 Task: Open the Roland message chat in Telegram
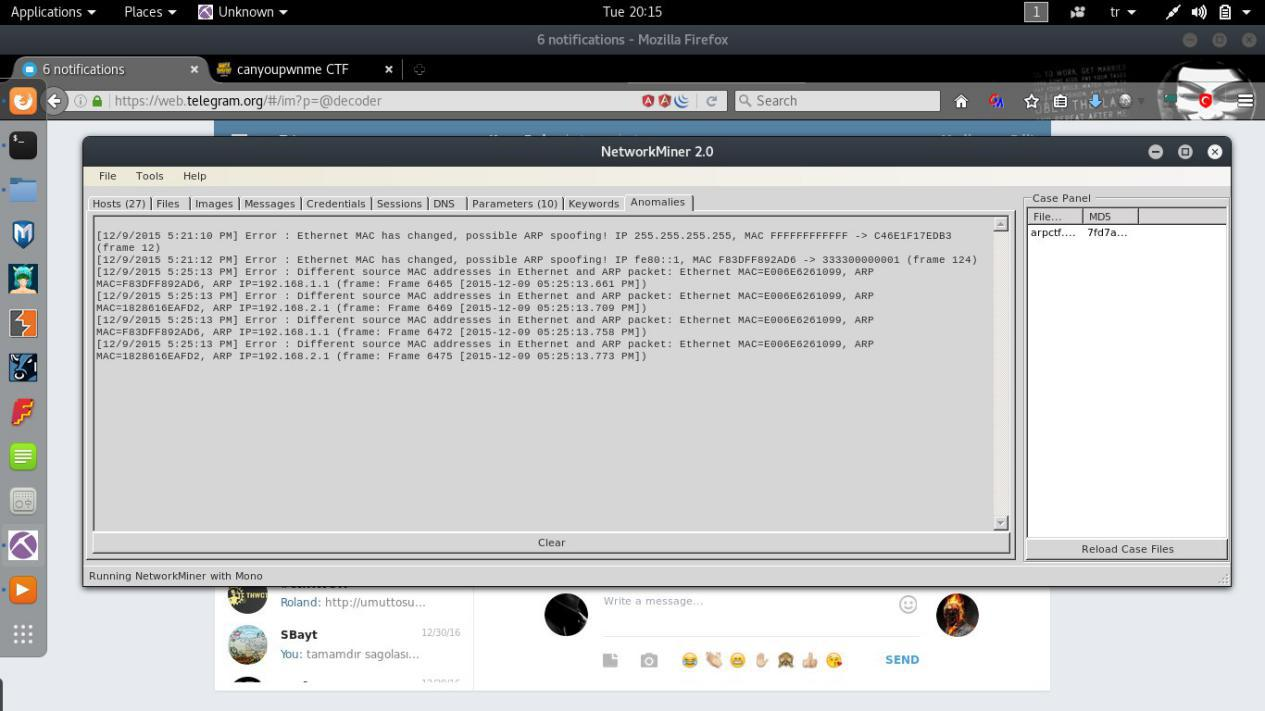point(343,601)
